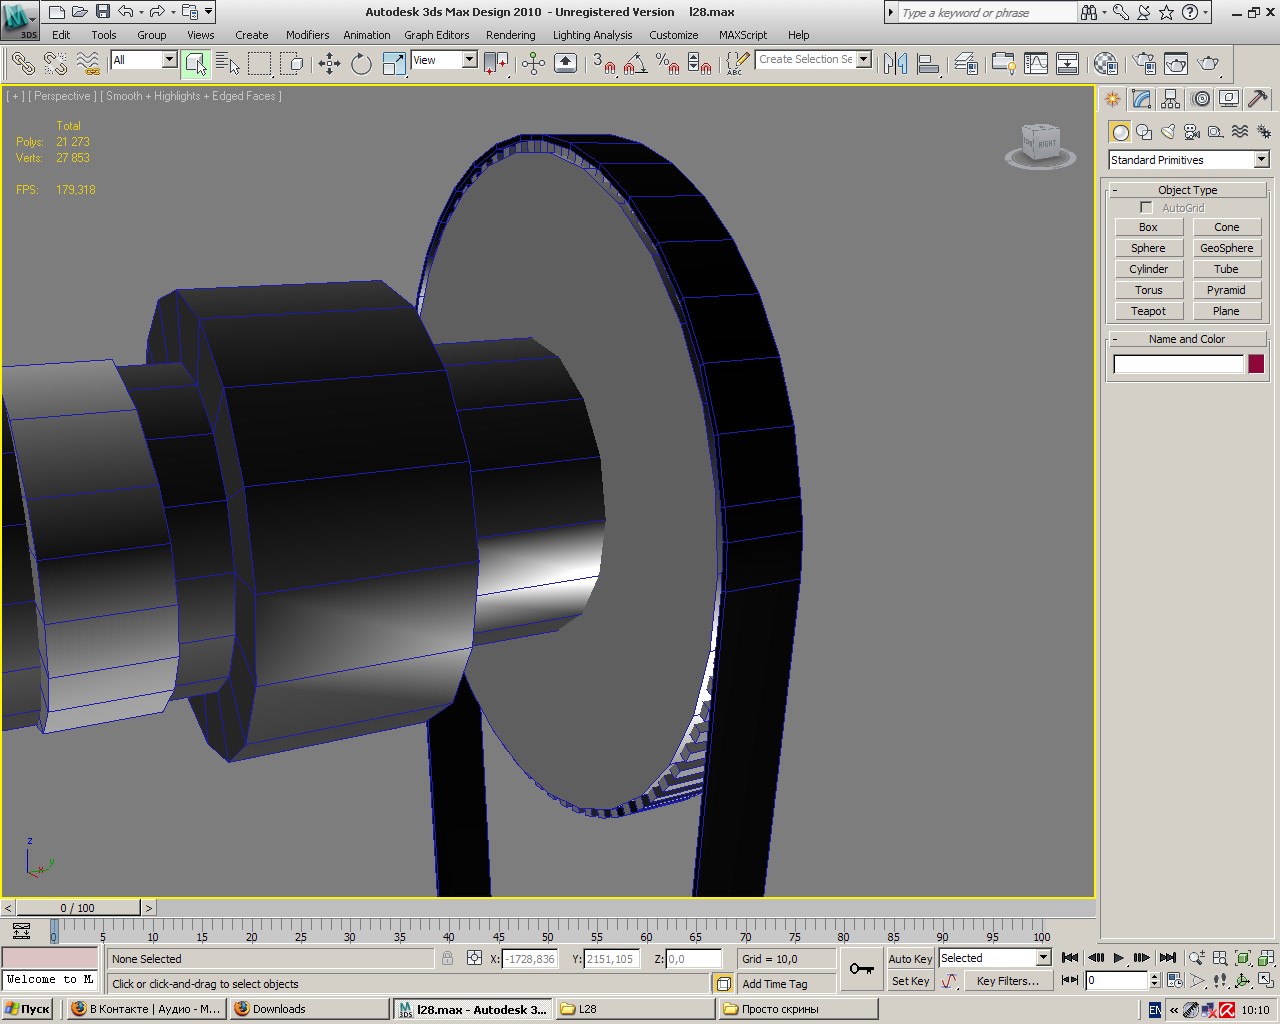Image resolution: width=1280 pixels, height=1024 pixels.
Task: Open the Utilities hammer panel
Action: point(1258,99)
